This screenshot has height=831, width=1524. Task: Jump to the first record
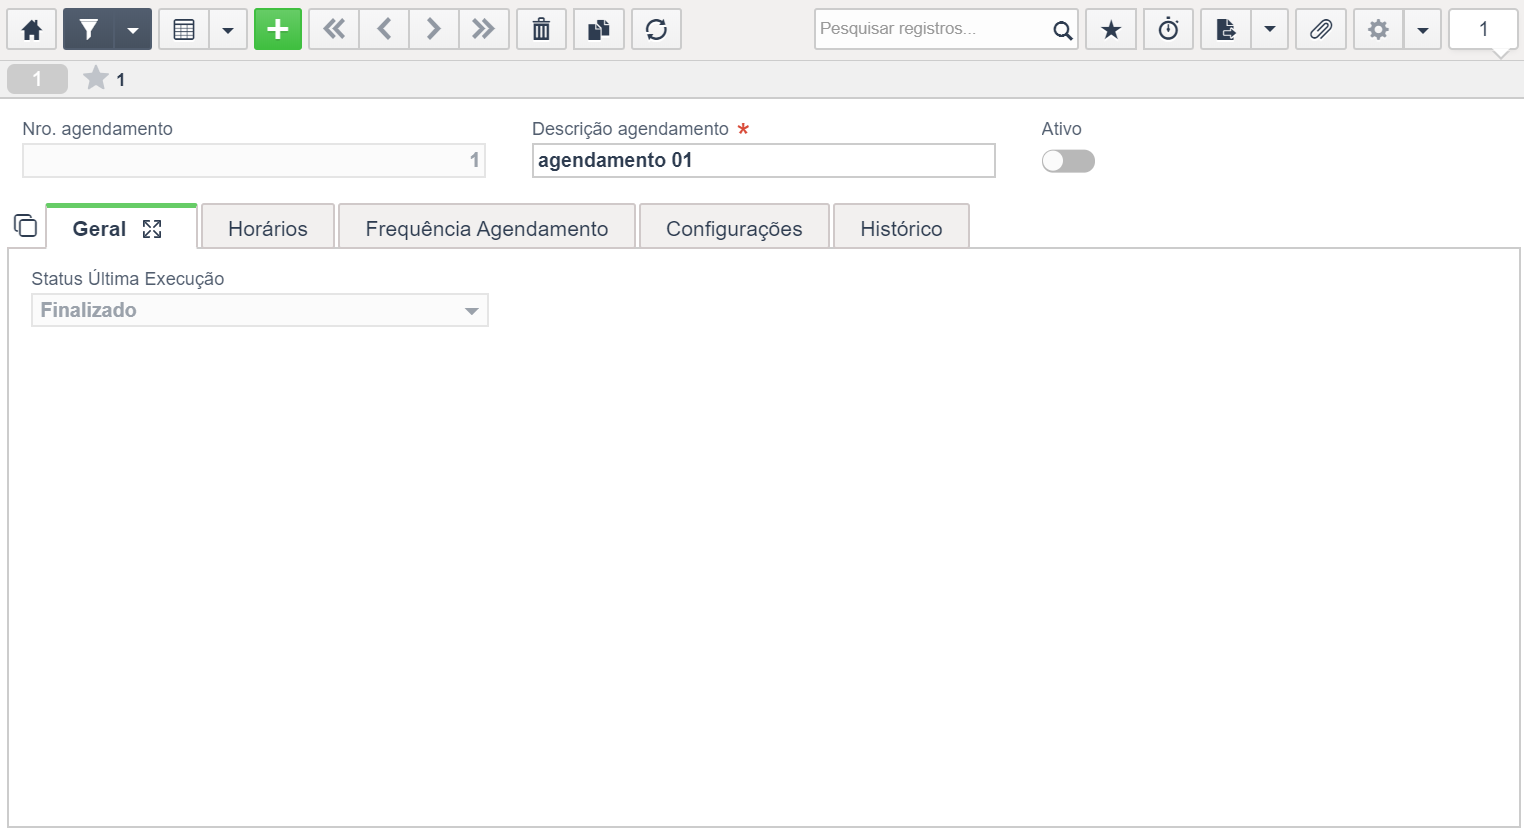click(334, 29)
